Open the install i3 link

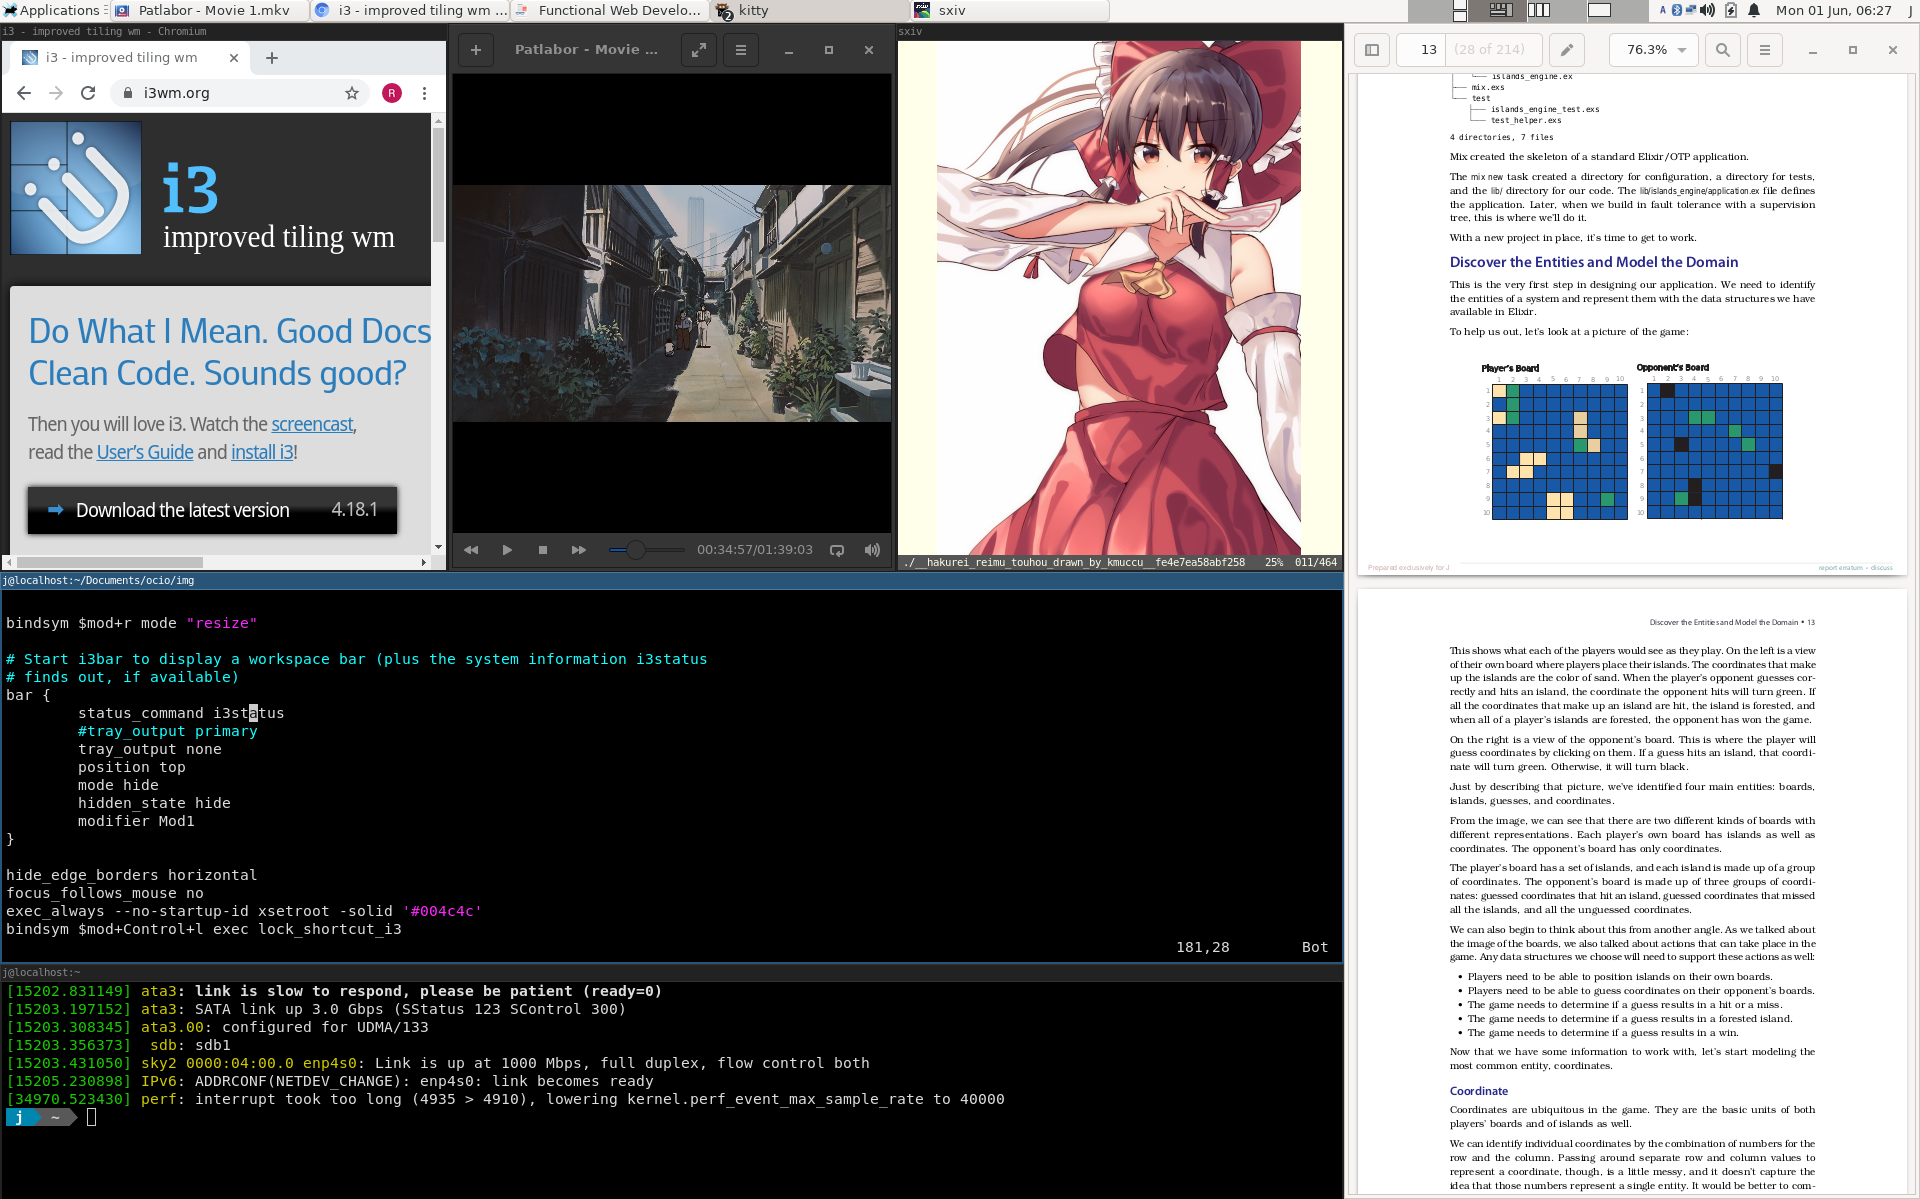tap(262, 452)
